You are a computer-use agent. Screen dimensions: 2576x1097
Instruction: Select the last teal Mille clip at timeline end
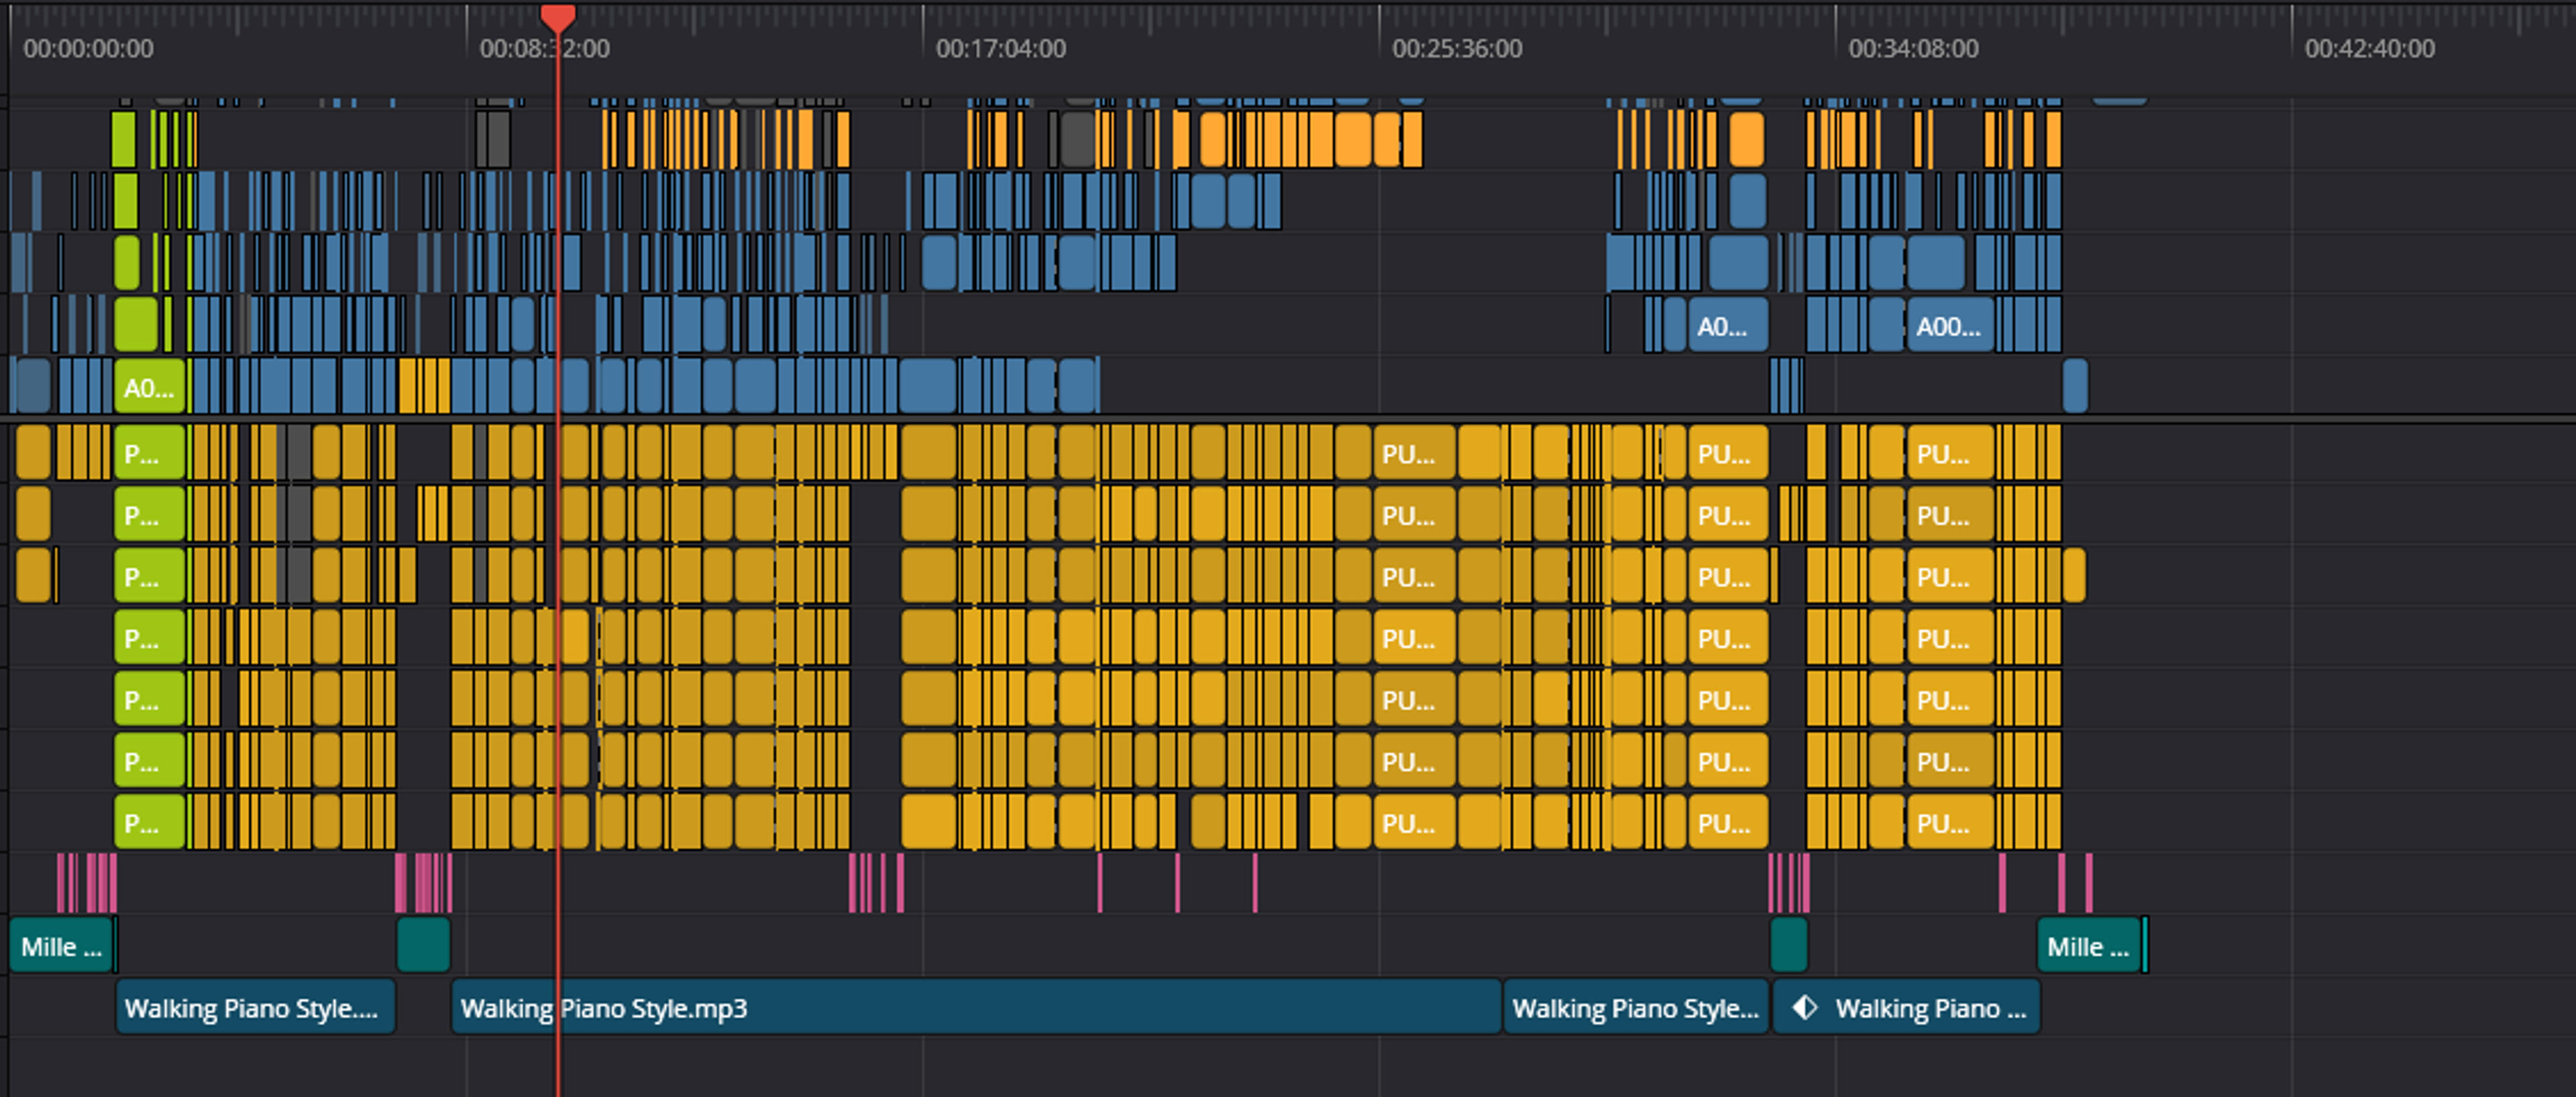(x=2089, y=946)
